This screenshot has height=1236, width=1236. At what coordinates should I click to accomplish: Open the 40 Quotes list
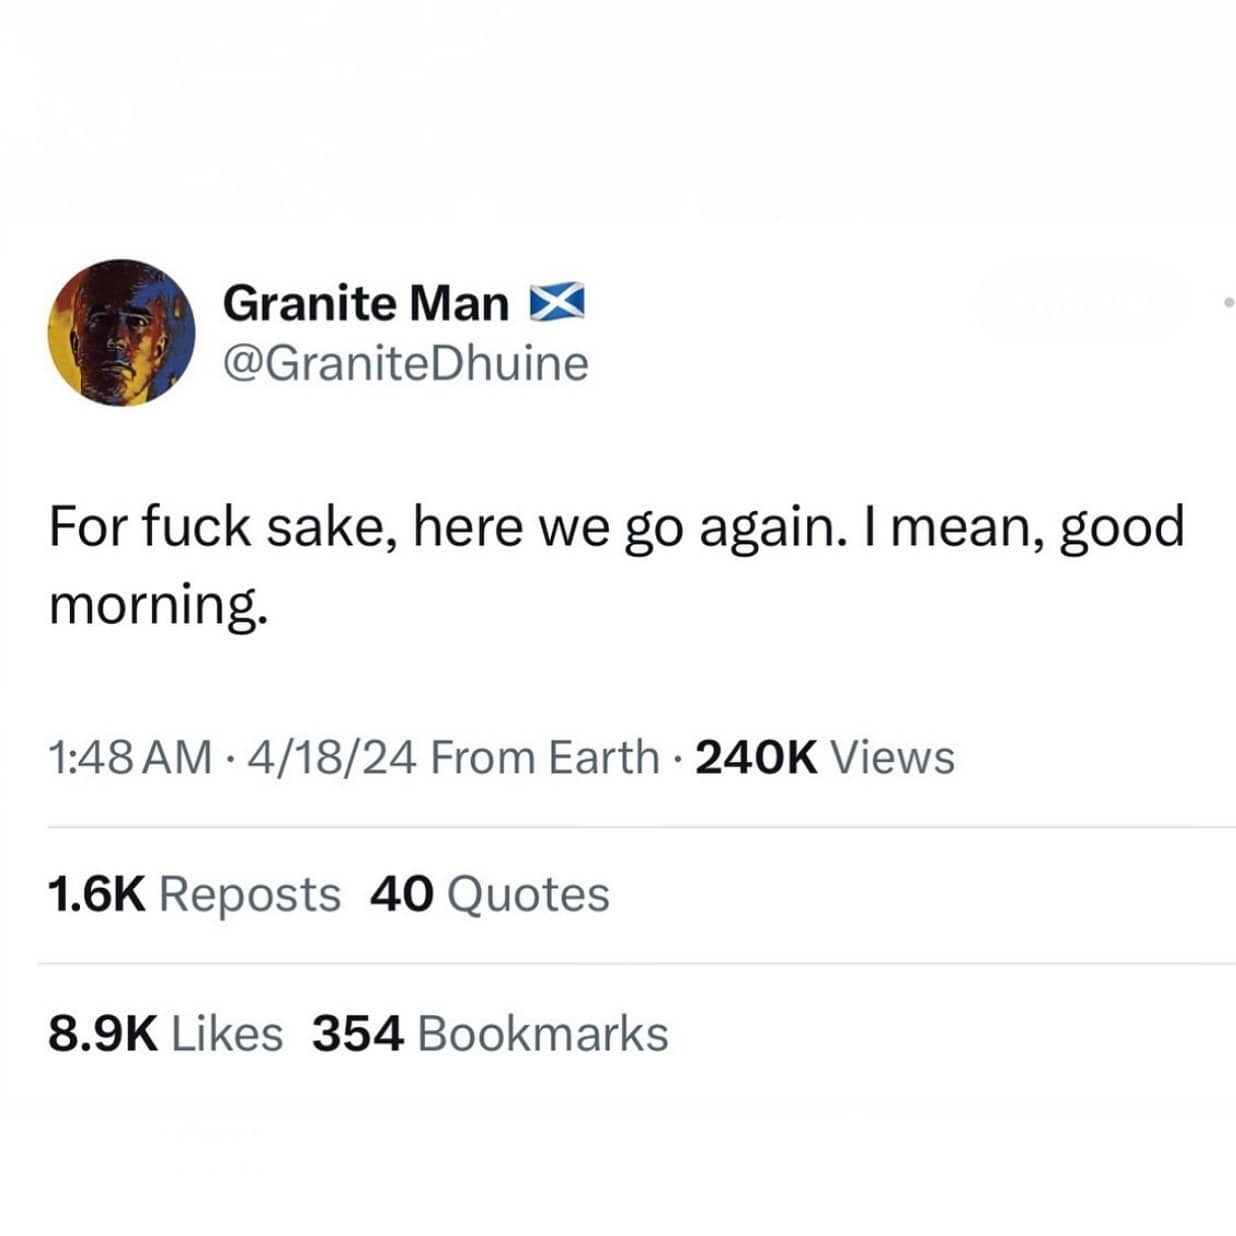click(x=489, y=894)
